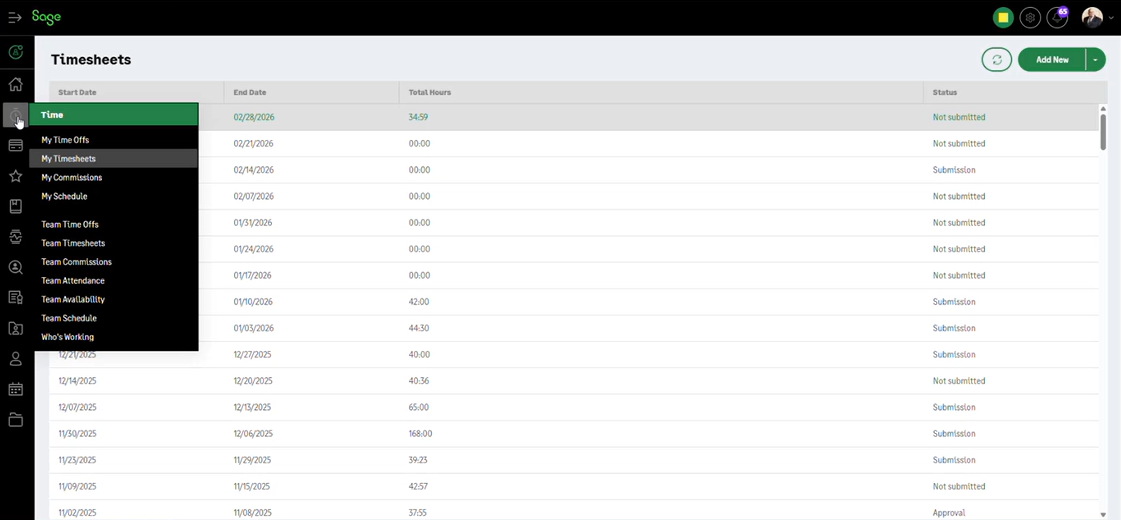Click the 34:59 total hours value
Screen dimensions: 1121x520
pos(418,117)
